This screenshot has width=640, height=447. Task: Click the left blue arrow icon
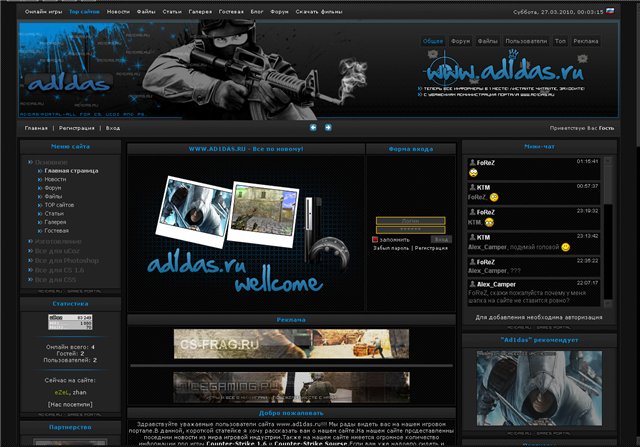pos(313,128)
